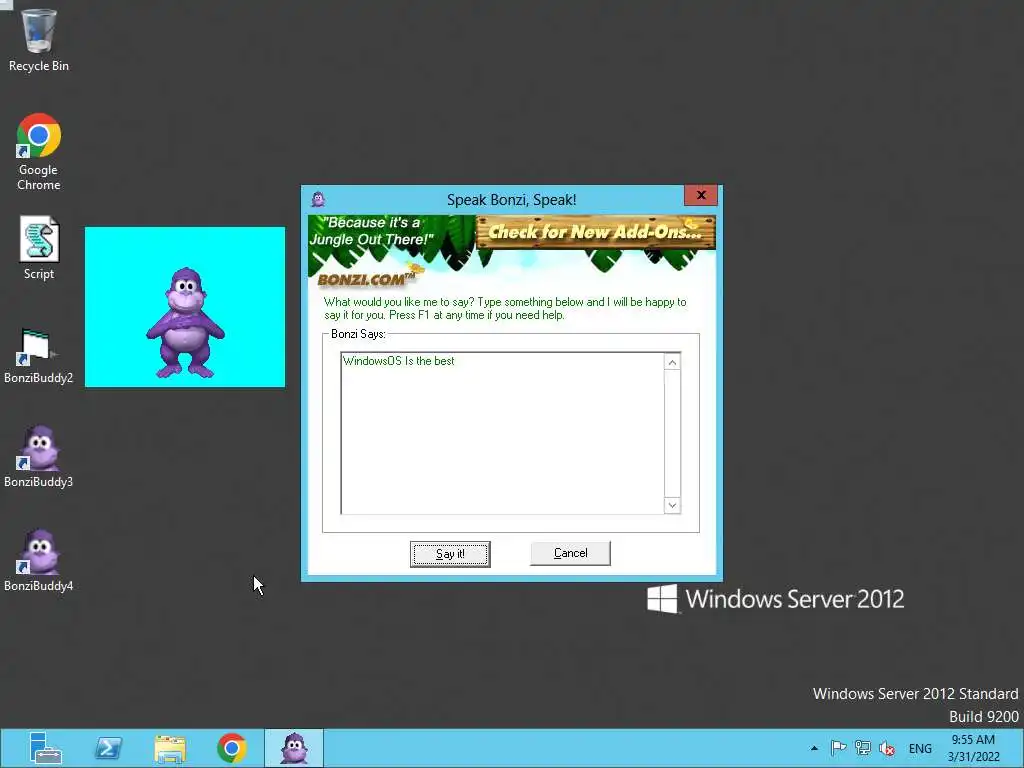Open the Check for New Add-Ons banner
The height and width of the screenshot is (768, 1024).
[596, 232]
